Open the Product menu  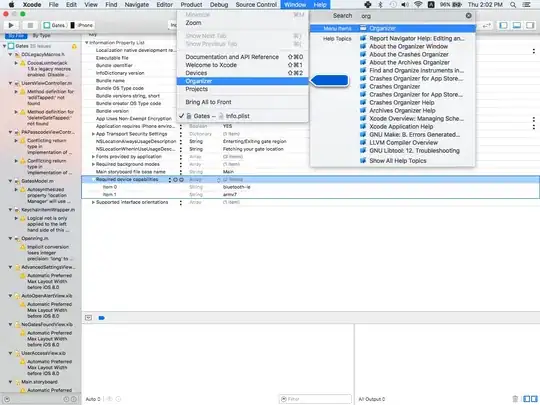tap(191, 5)
